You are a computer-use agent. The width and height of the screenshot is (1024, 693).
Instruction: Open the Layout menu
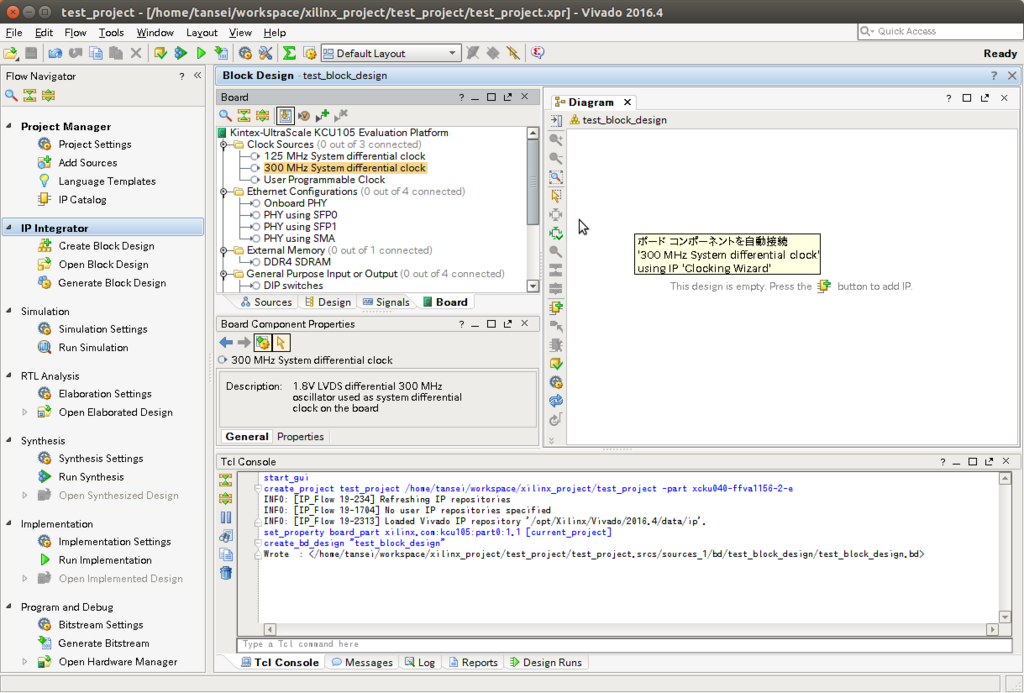202,33
